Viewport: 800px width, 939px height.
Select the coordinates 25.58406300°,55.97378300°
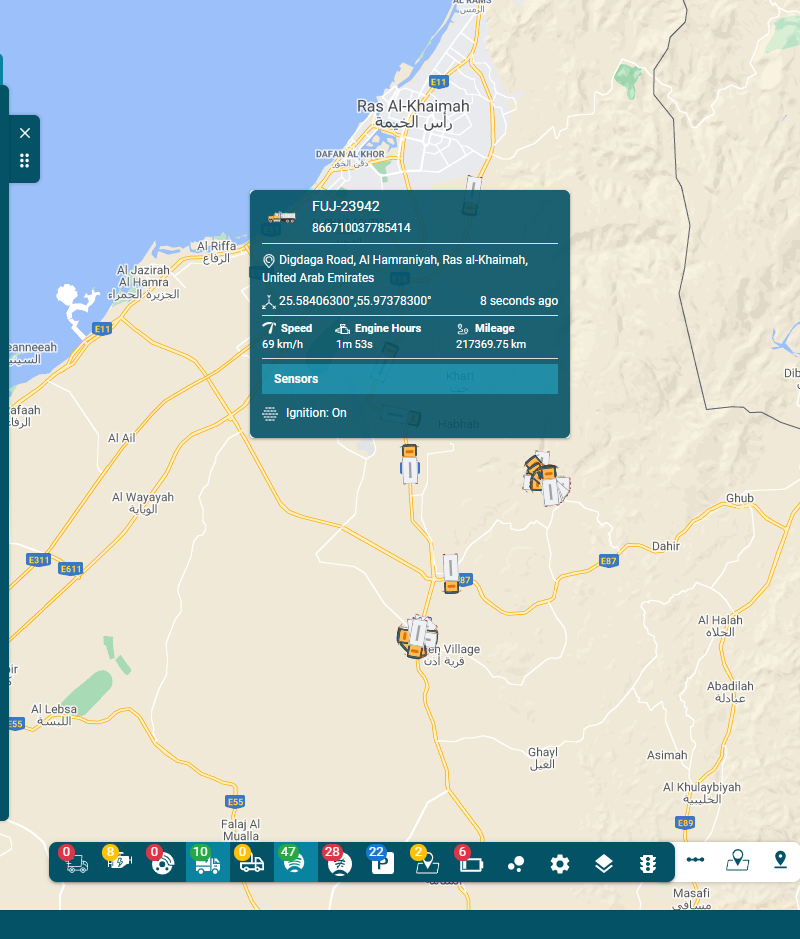[x=355, y=301]
